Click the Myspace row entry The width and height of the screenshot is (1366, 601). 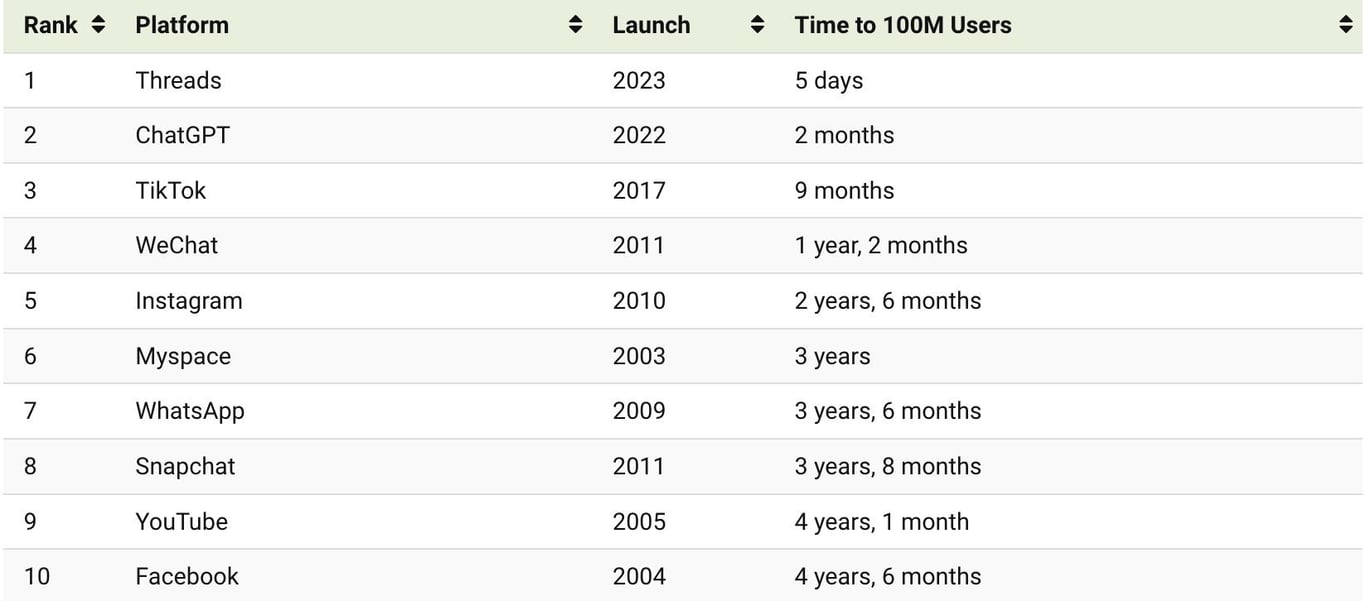click(183, 356)
